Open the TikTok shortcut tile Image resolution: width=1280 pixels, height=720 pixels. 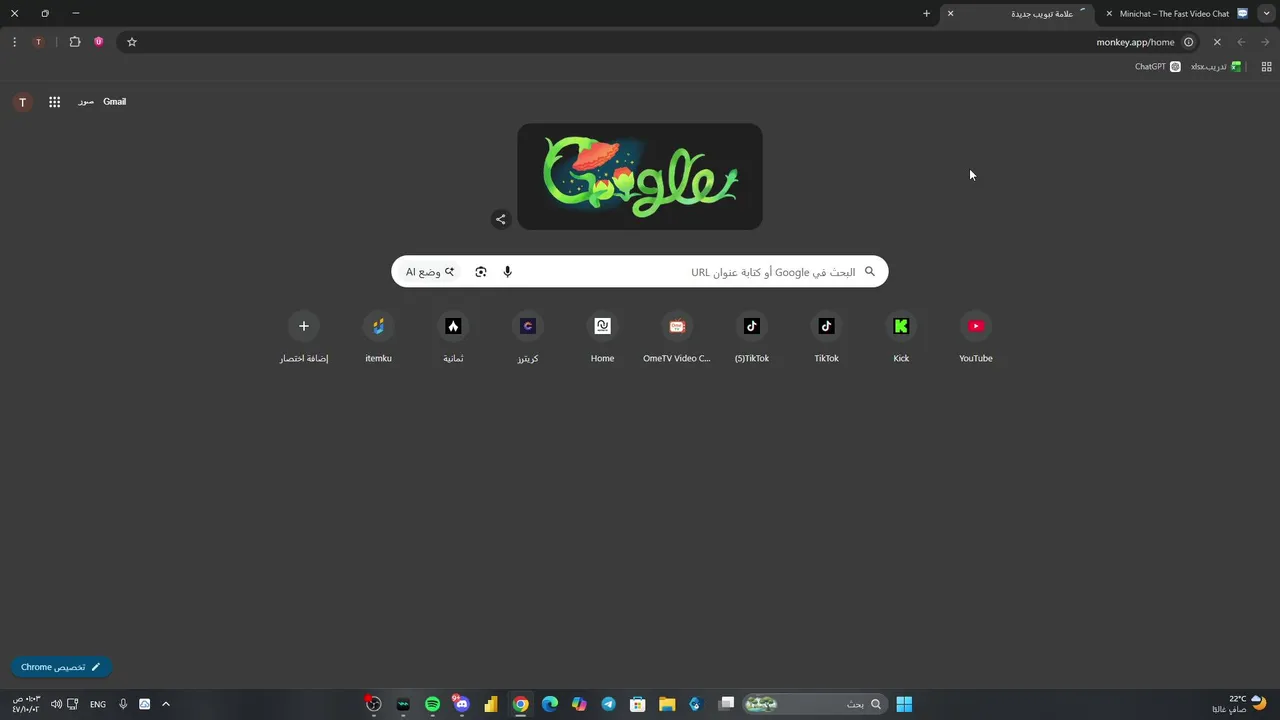pyautogui.click(x=826, y=337)
